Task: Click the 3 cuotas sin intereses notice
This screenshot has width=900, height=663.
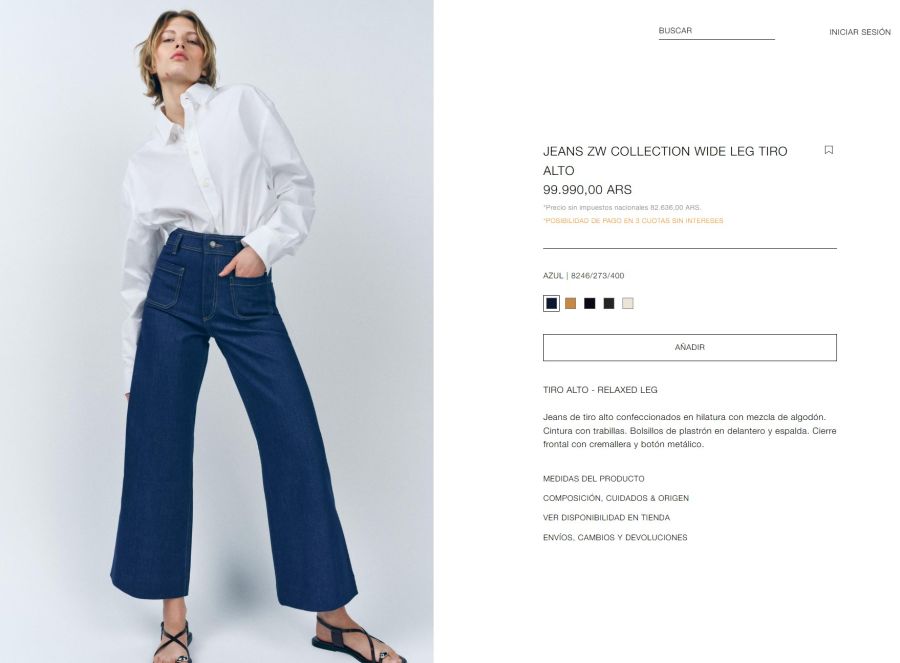Action: [633, 220]
